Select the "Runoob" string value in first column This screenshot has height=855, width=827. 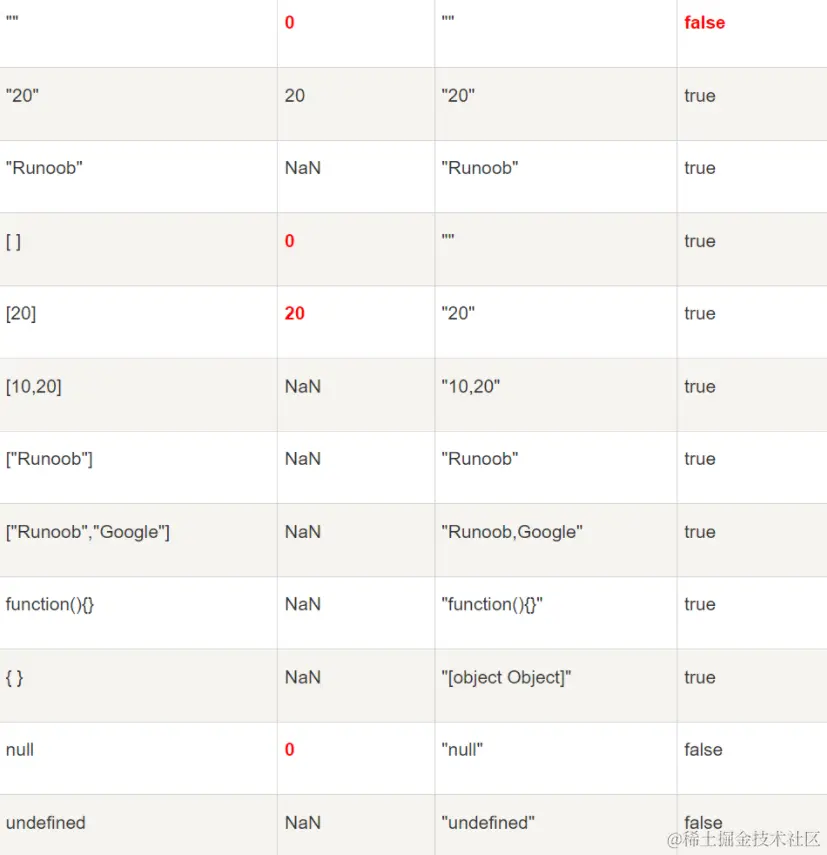click(44, 168)
